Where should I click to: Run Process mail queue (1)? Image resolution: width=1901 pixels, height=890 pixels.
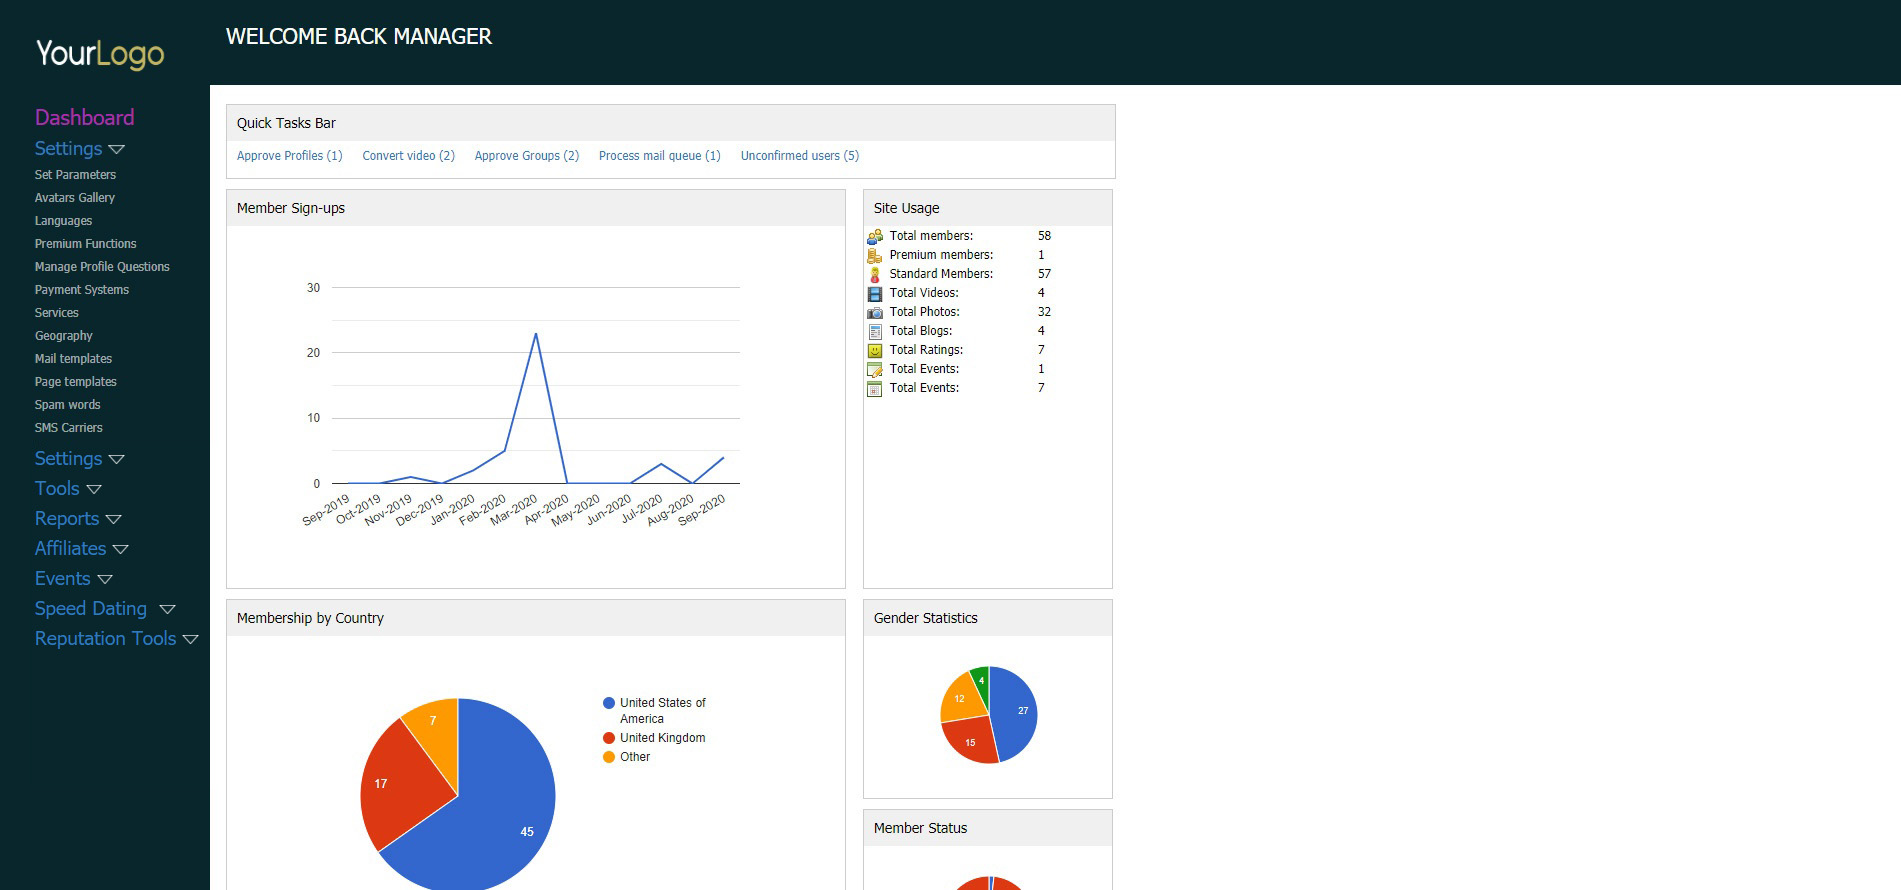tap(660, 156)
